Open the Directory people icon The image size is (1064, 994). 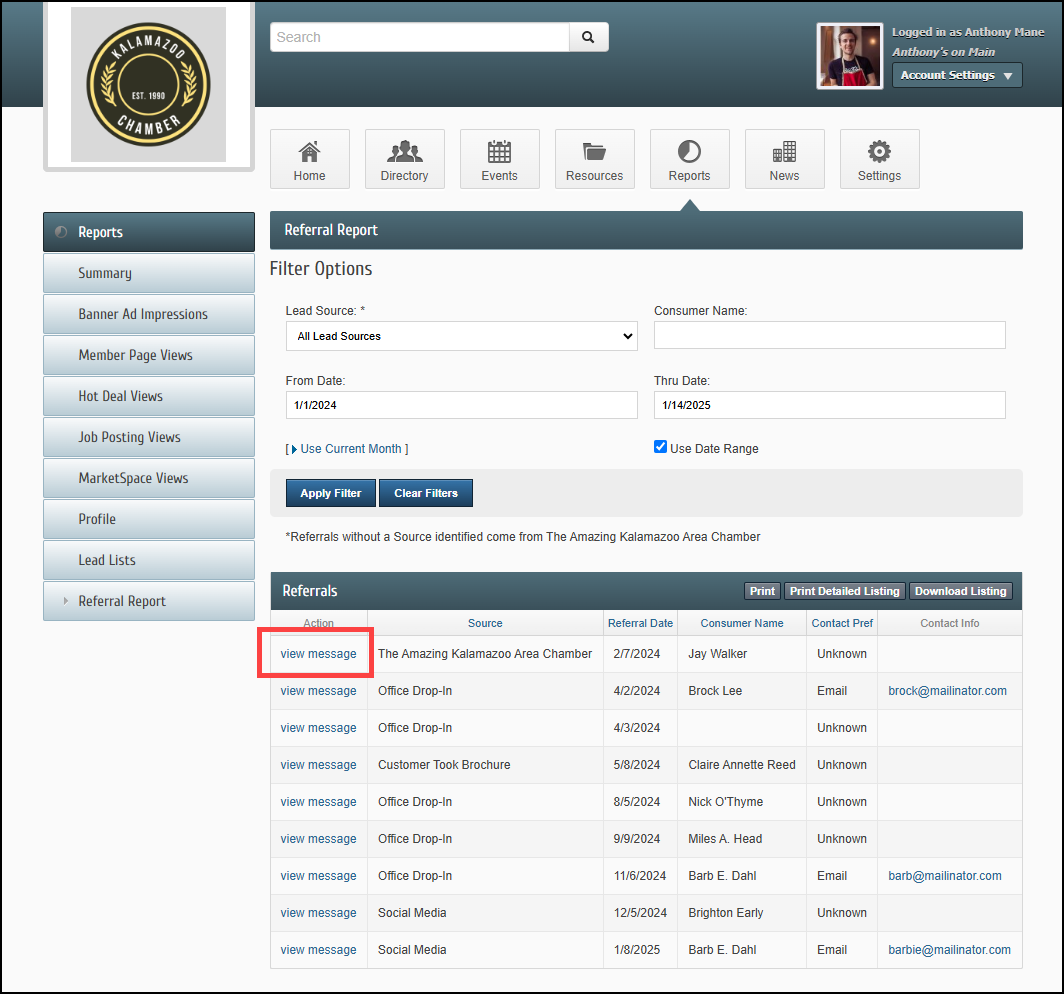pos(404,152)
